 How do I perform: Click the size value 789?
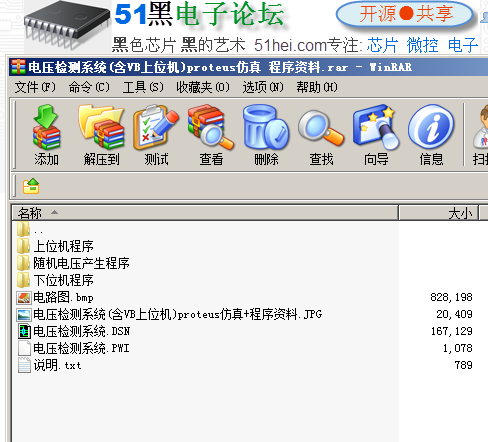tap(464, 365)
